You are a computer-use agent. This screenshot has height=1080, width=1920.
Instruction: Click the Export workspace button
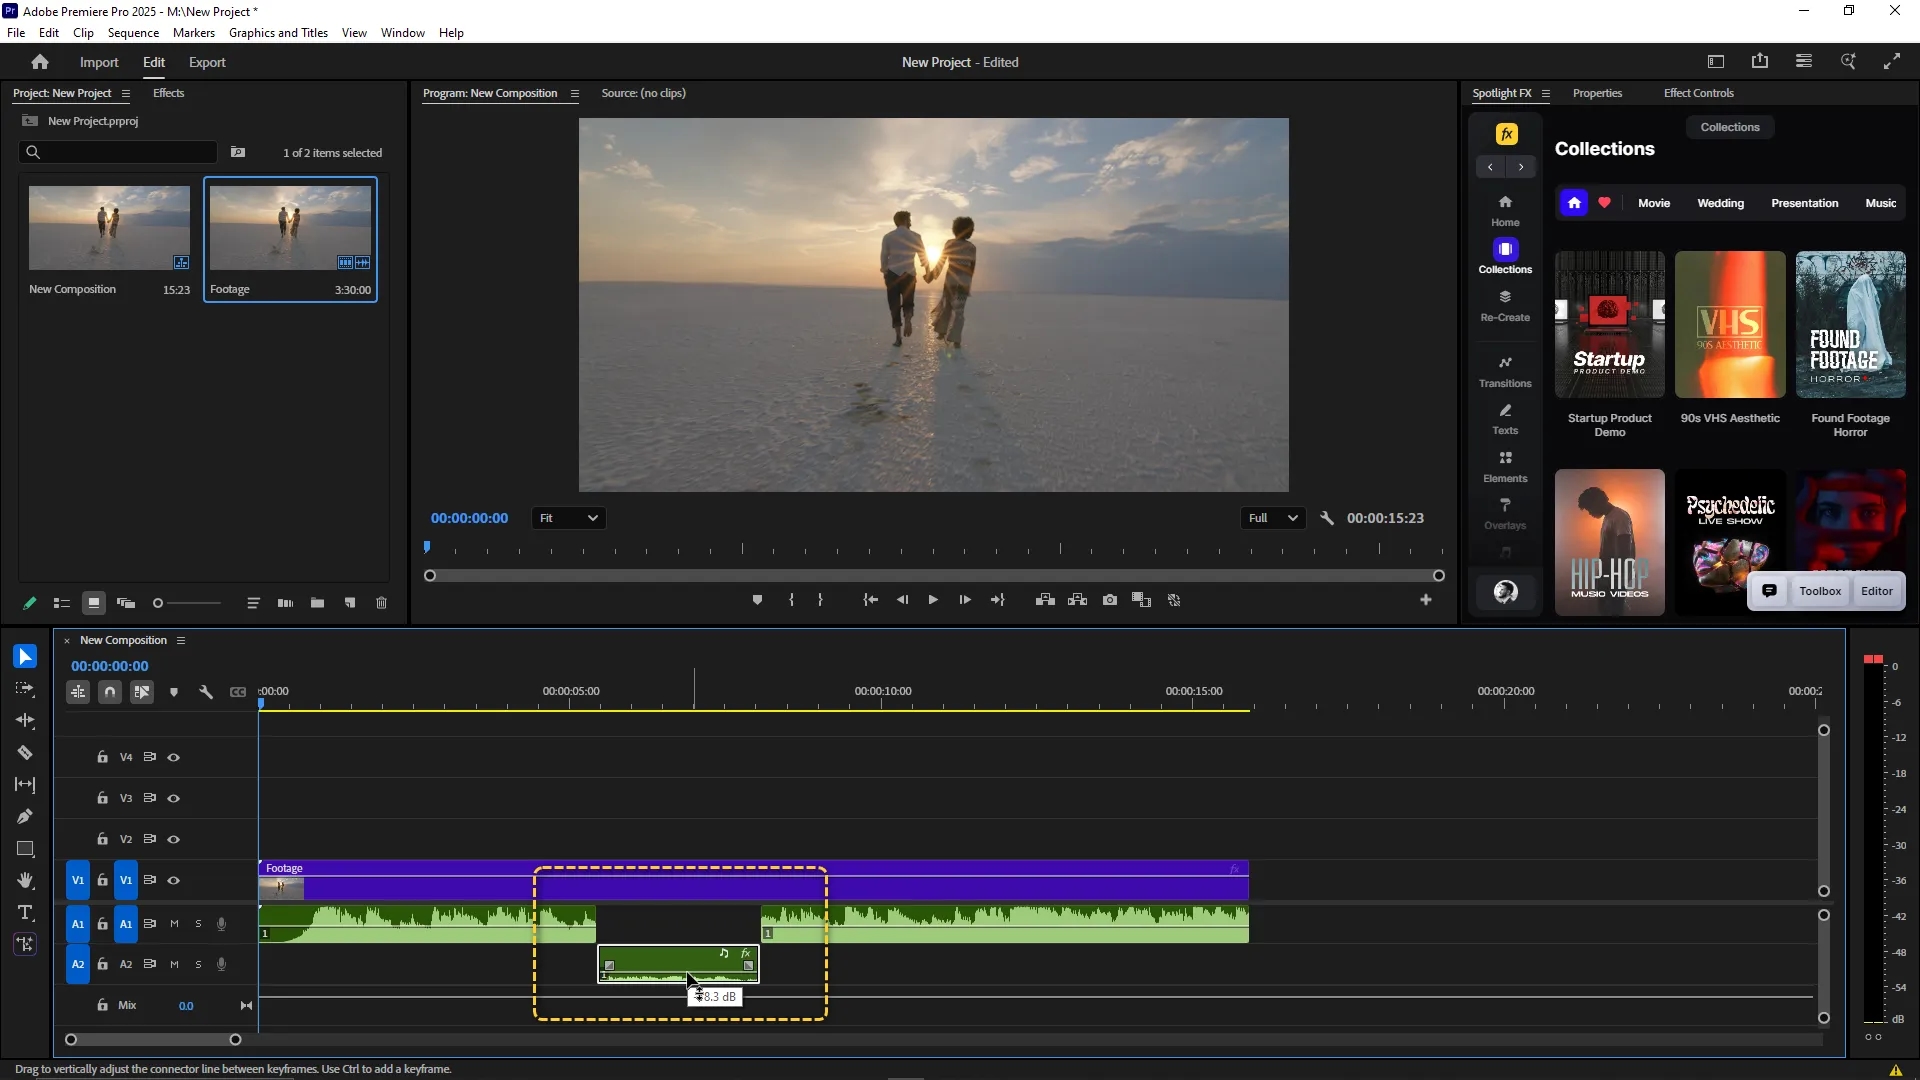(207, 62)
